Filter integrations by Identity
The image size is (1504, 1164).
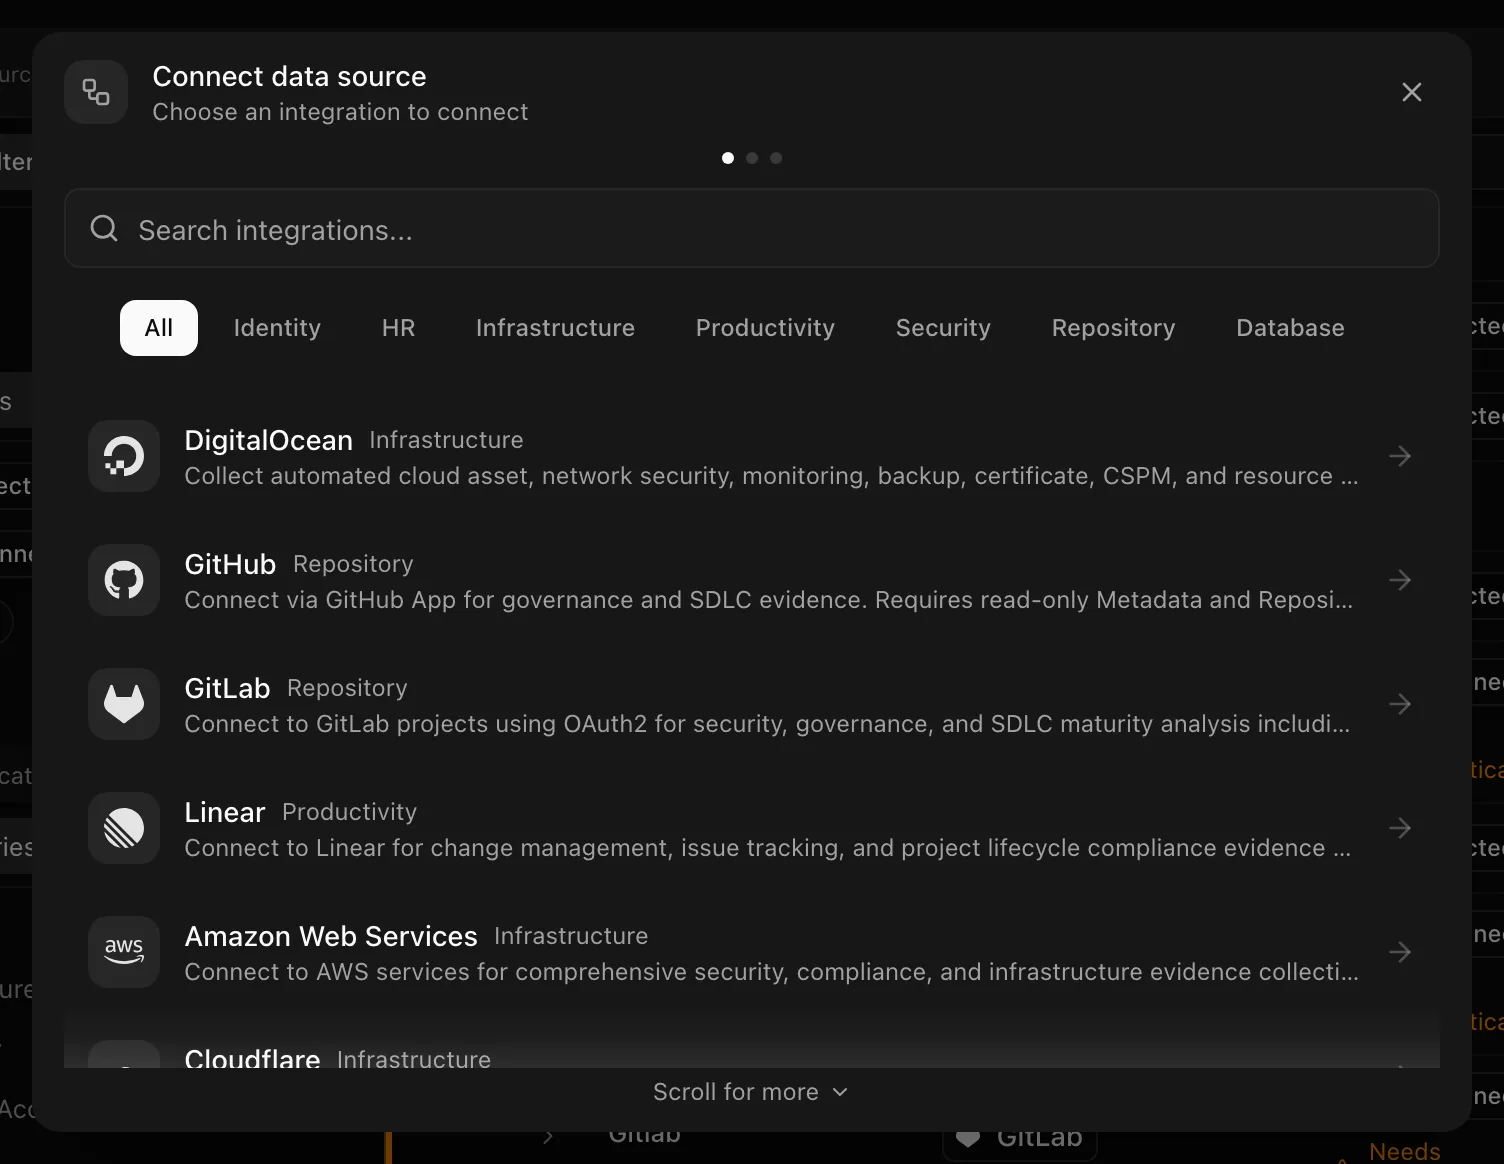coord(277,328)
